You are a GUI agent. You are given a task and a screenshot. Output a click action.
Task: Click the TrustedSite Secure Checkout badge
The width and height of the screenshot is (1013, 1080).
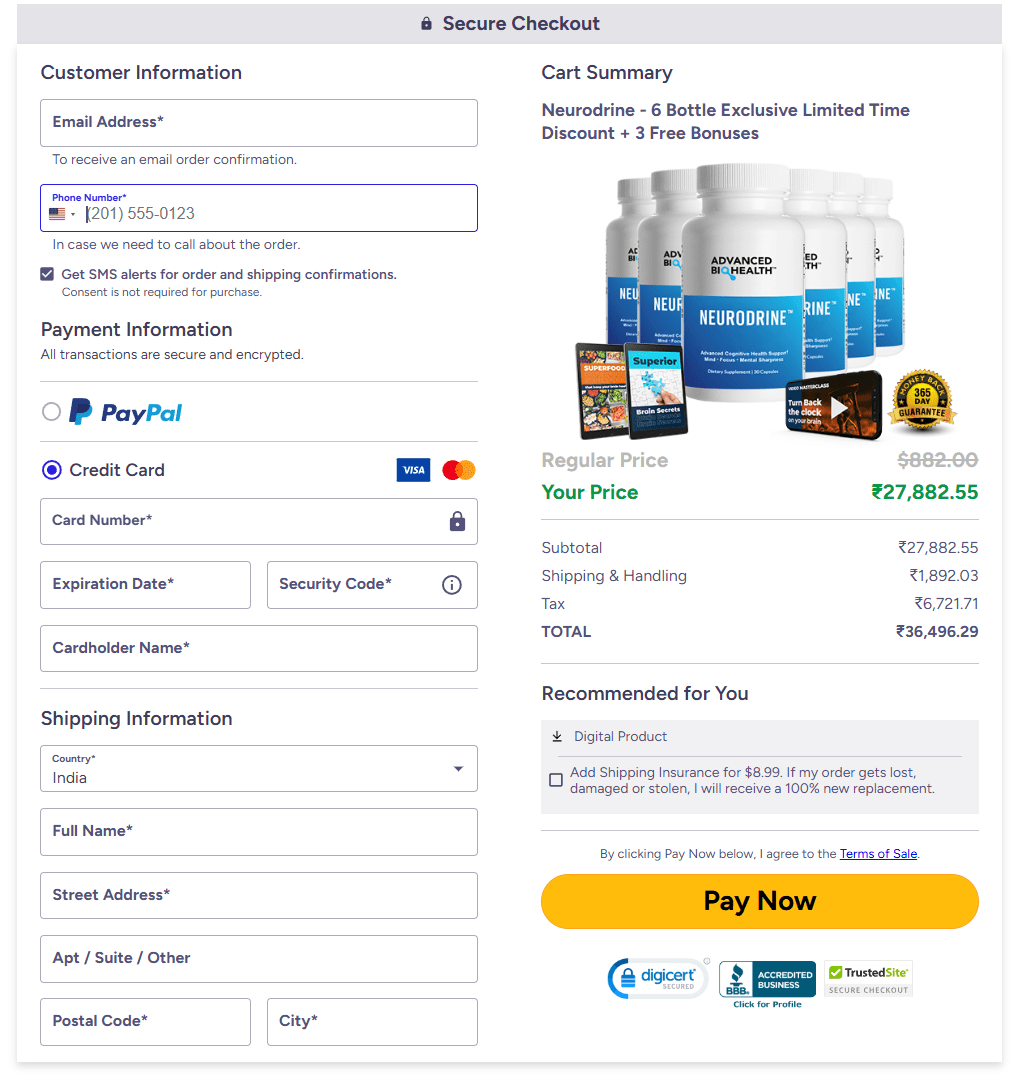pos(868,978)
